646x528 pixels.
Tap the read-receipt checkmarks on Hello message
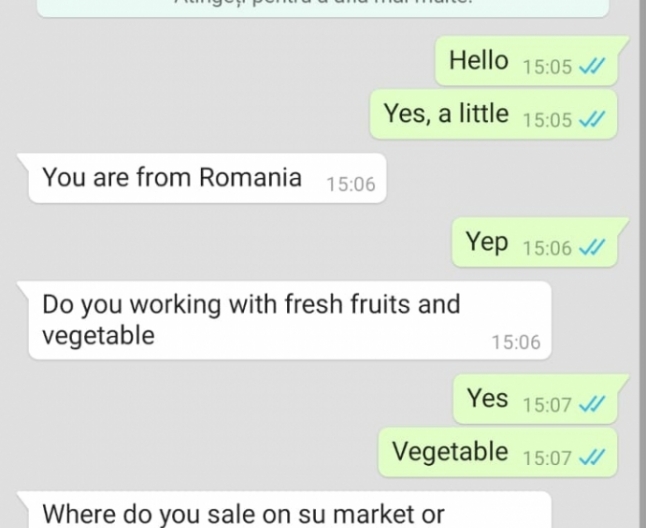[x=592, y=66]
